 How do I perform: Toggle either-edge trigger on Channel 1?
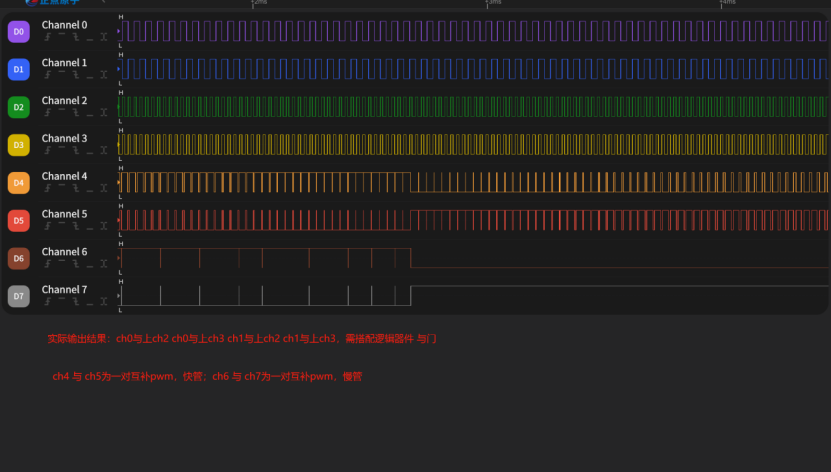coord(104,74)
